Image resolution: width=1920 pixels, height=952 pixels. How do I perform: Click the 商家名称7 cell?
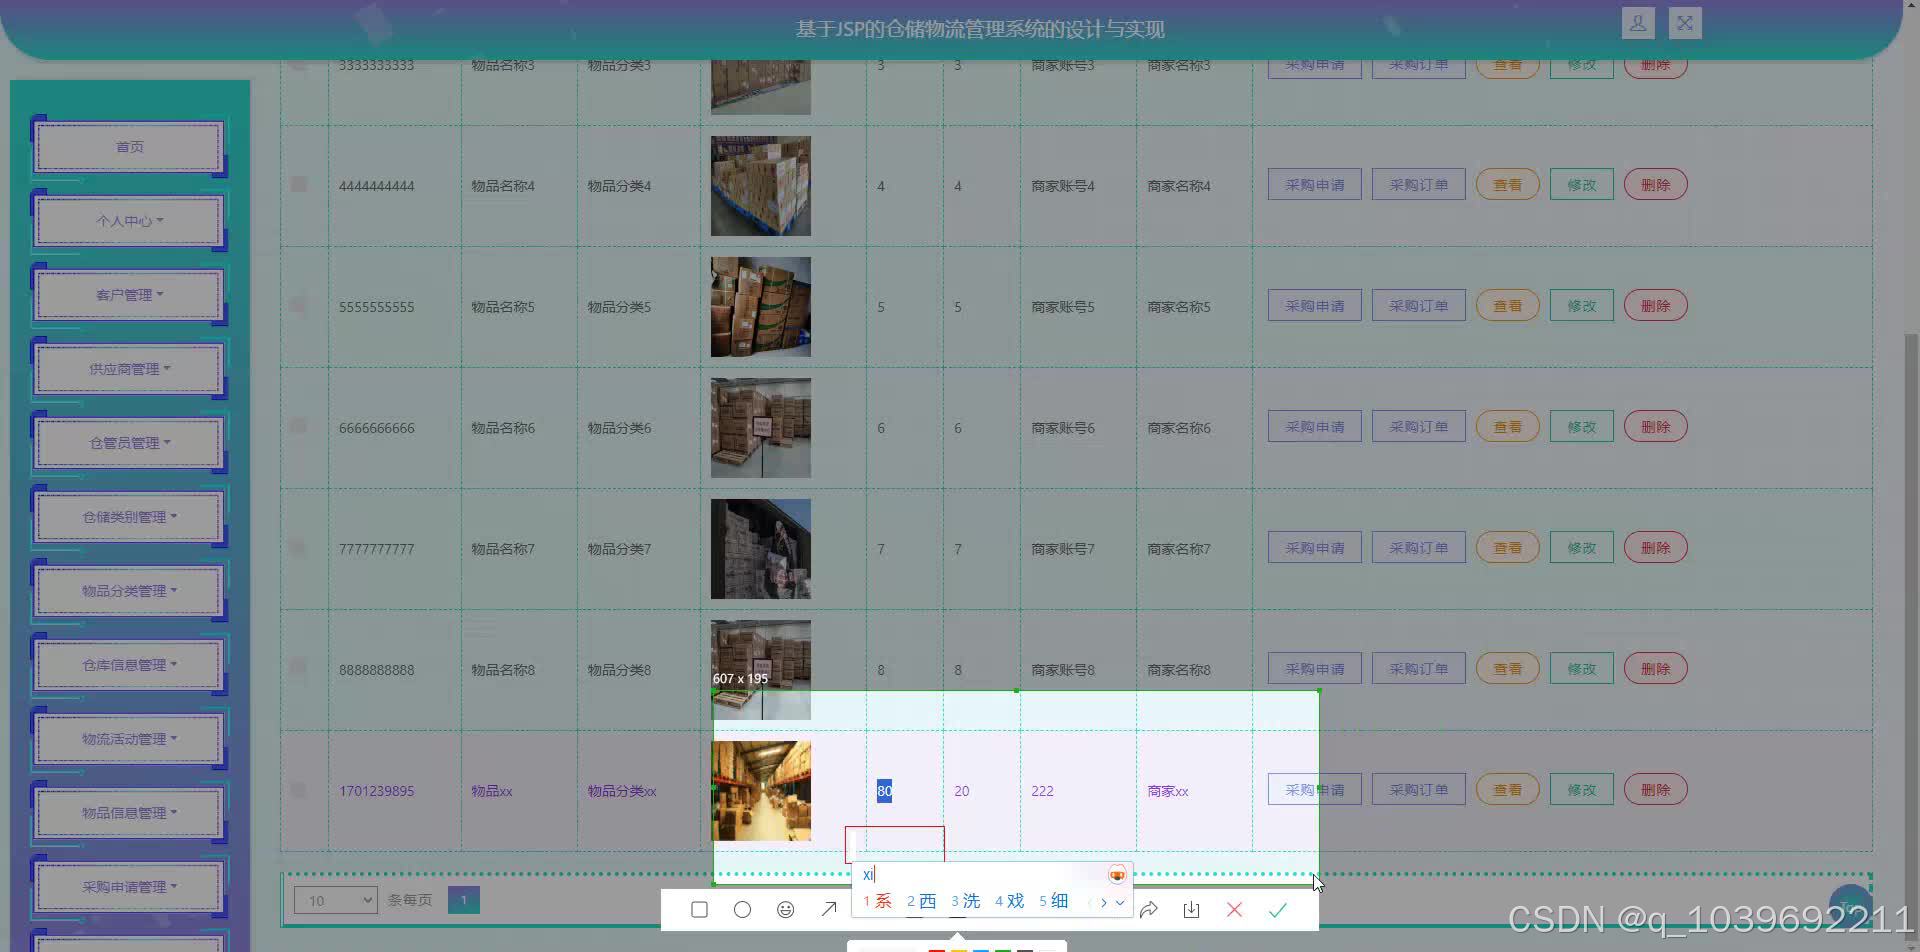coord(1179,549)
